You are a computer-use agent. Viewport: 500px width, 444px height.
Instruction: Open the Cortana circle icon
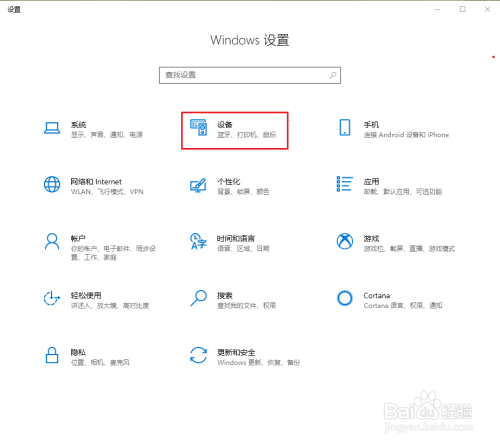point(345,298)
